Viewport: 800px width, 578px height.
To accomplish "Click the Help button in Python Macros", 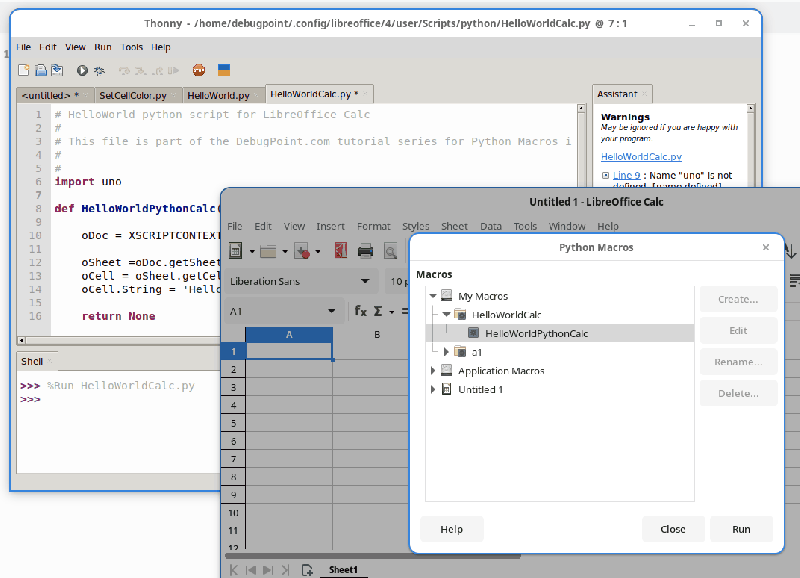I will [x=452, y=529].
